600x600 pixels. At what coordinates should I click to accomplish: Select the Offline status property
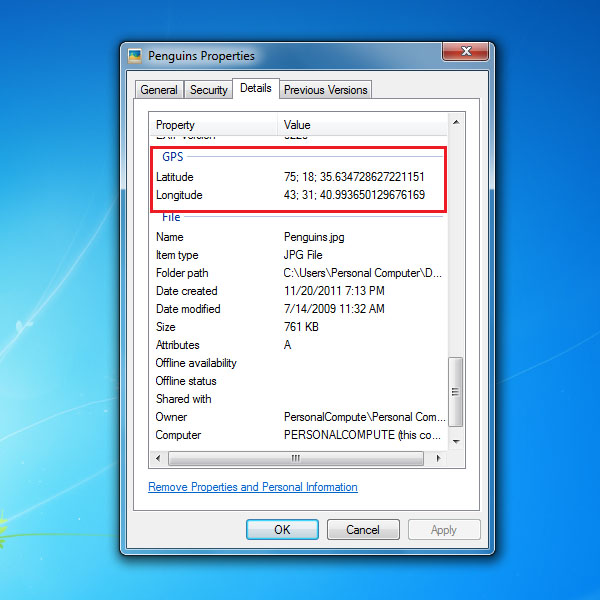tap(186, 381)
